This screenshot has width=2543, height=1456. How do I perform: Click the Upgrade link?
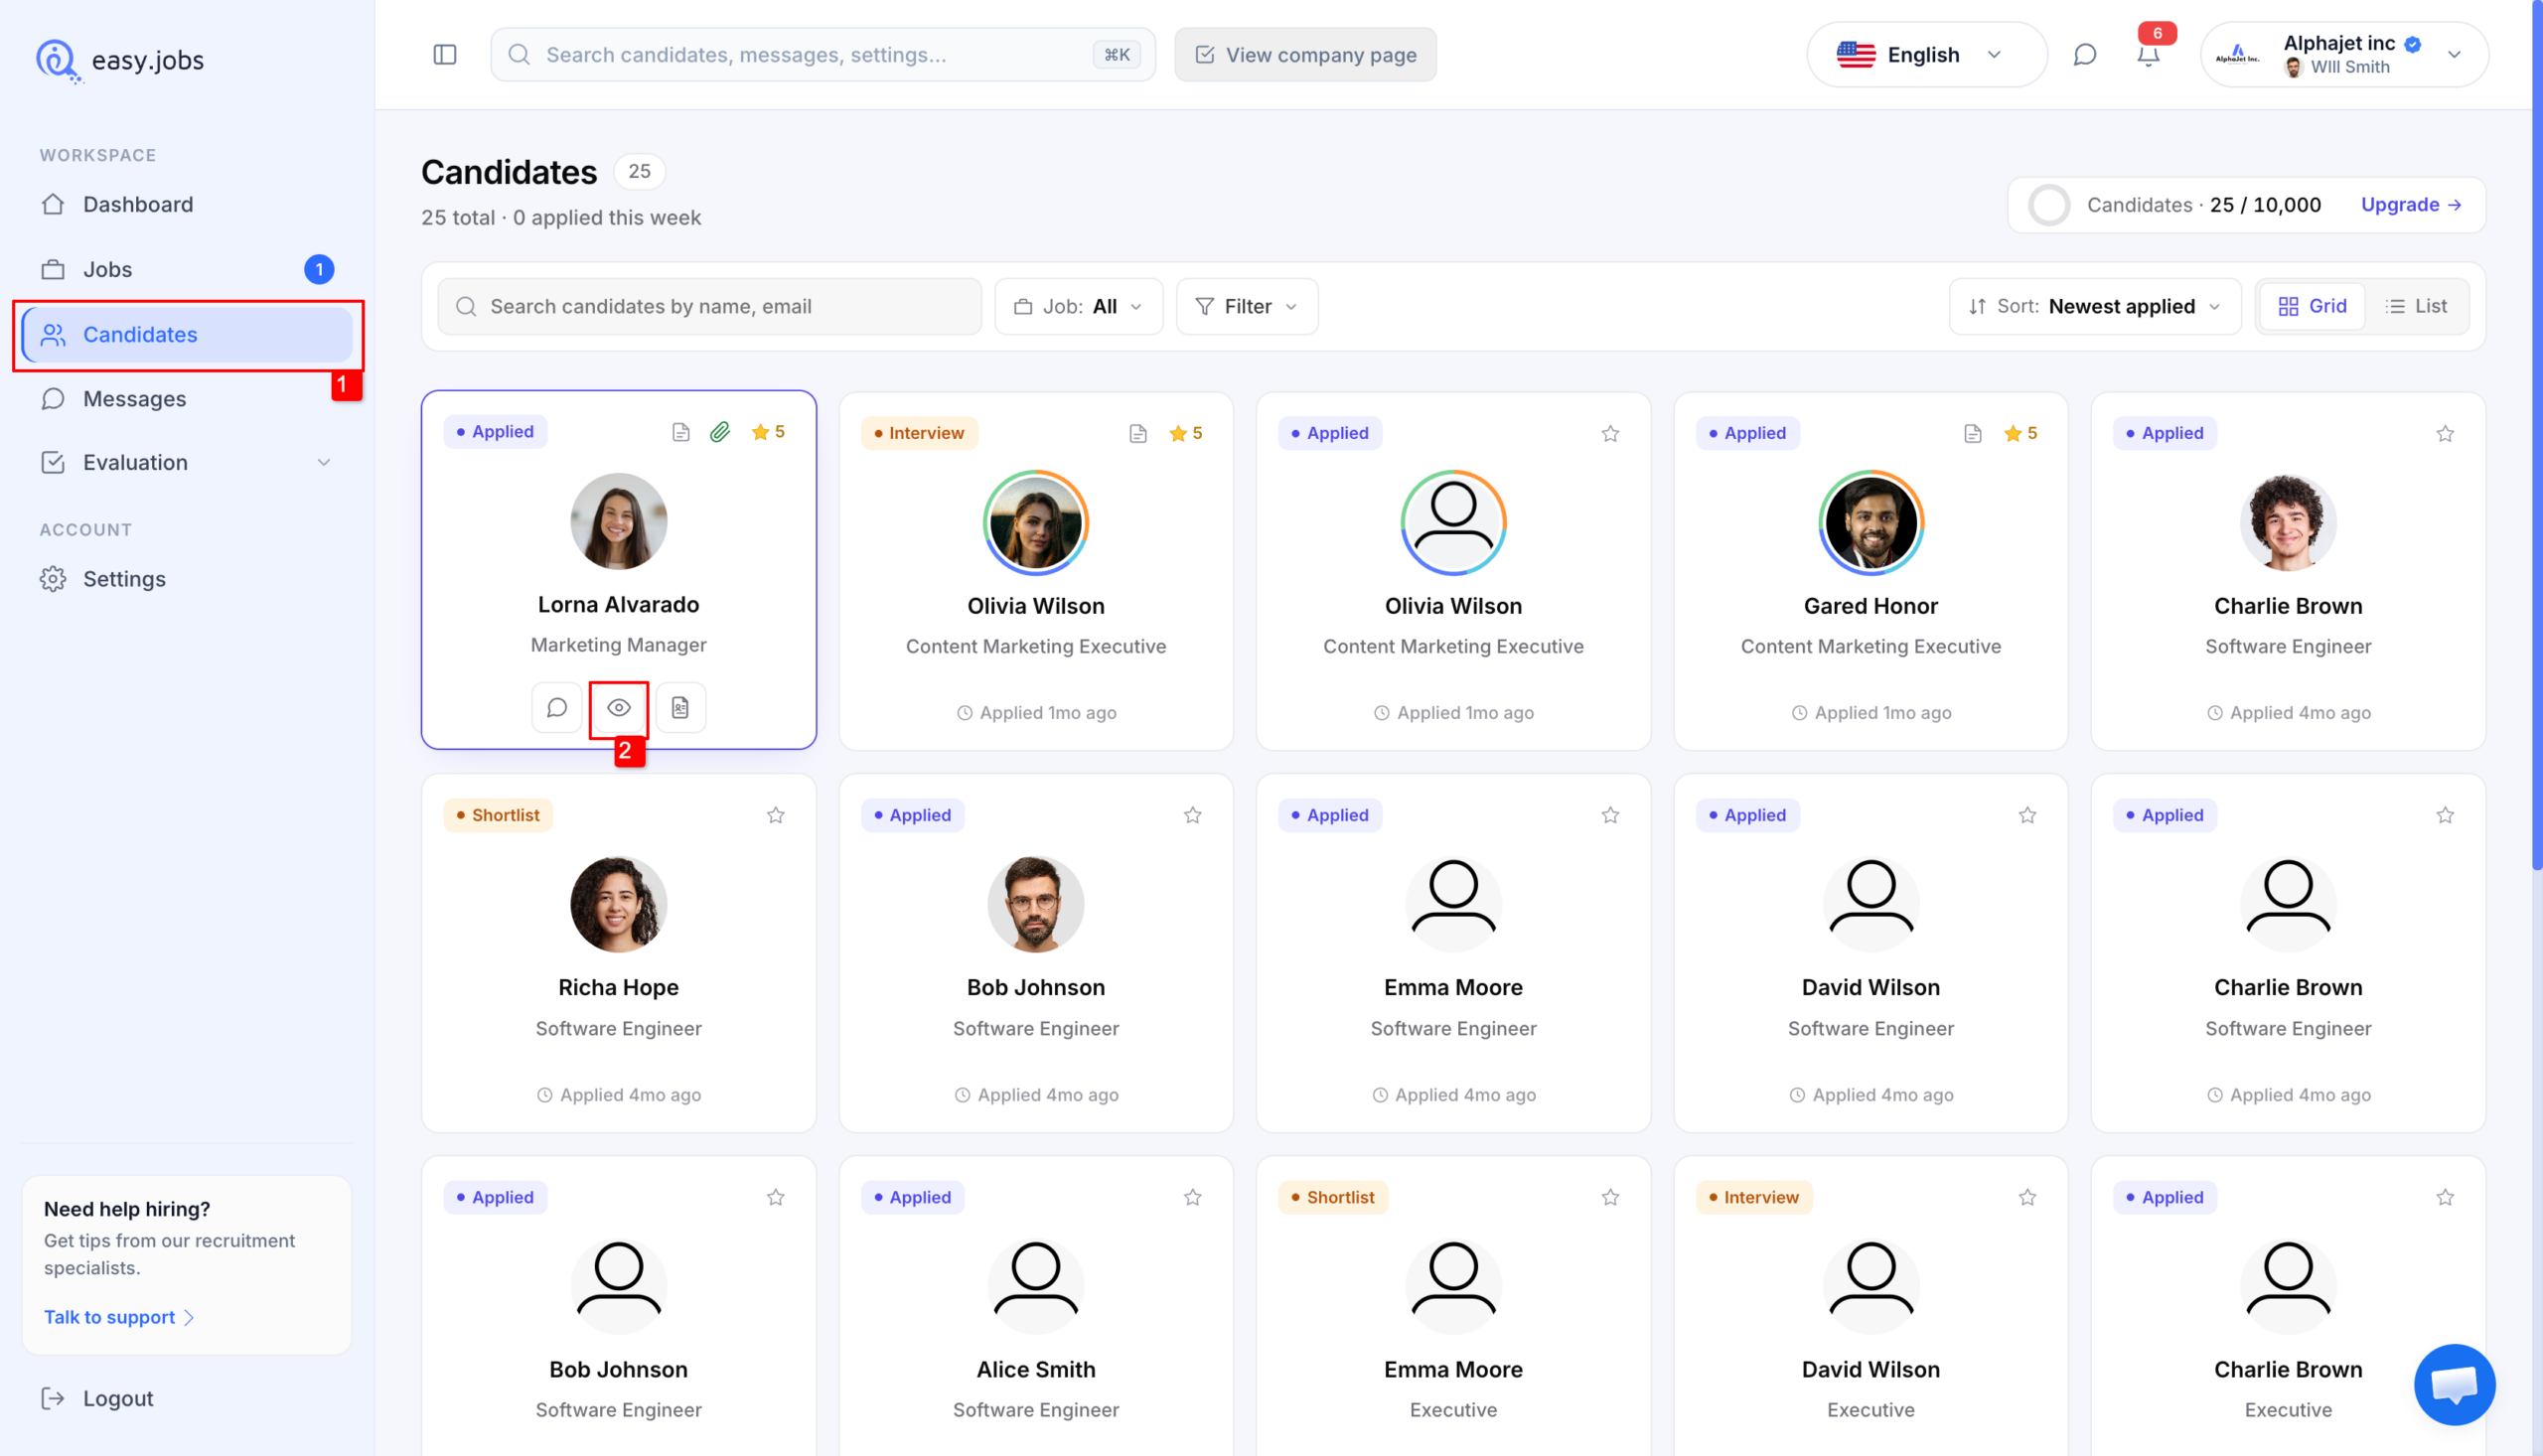(x=2411, y=204)
